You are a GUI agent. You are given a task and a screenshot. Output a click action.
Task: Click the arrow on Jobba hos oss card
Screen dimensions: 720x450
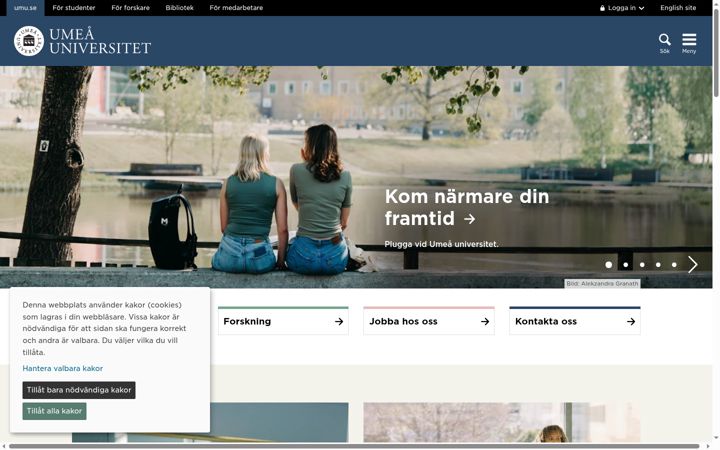click(x=485, y=321)
